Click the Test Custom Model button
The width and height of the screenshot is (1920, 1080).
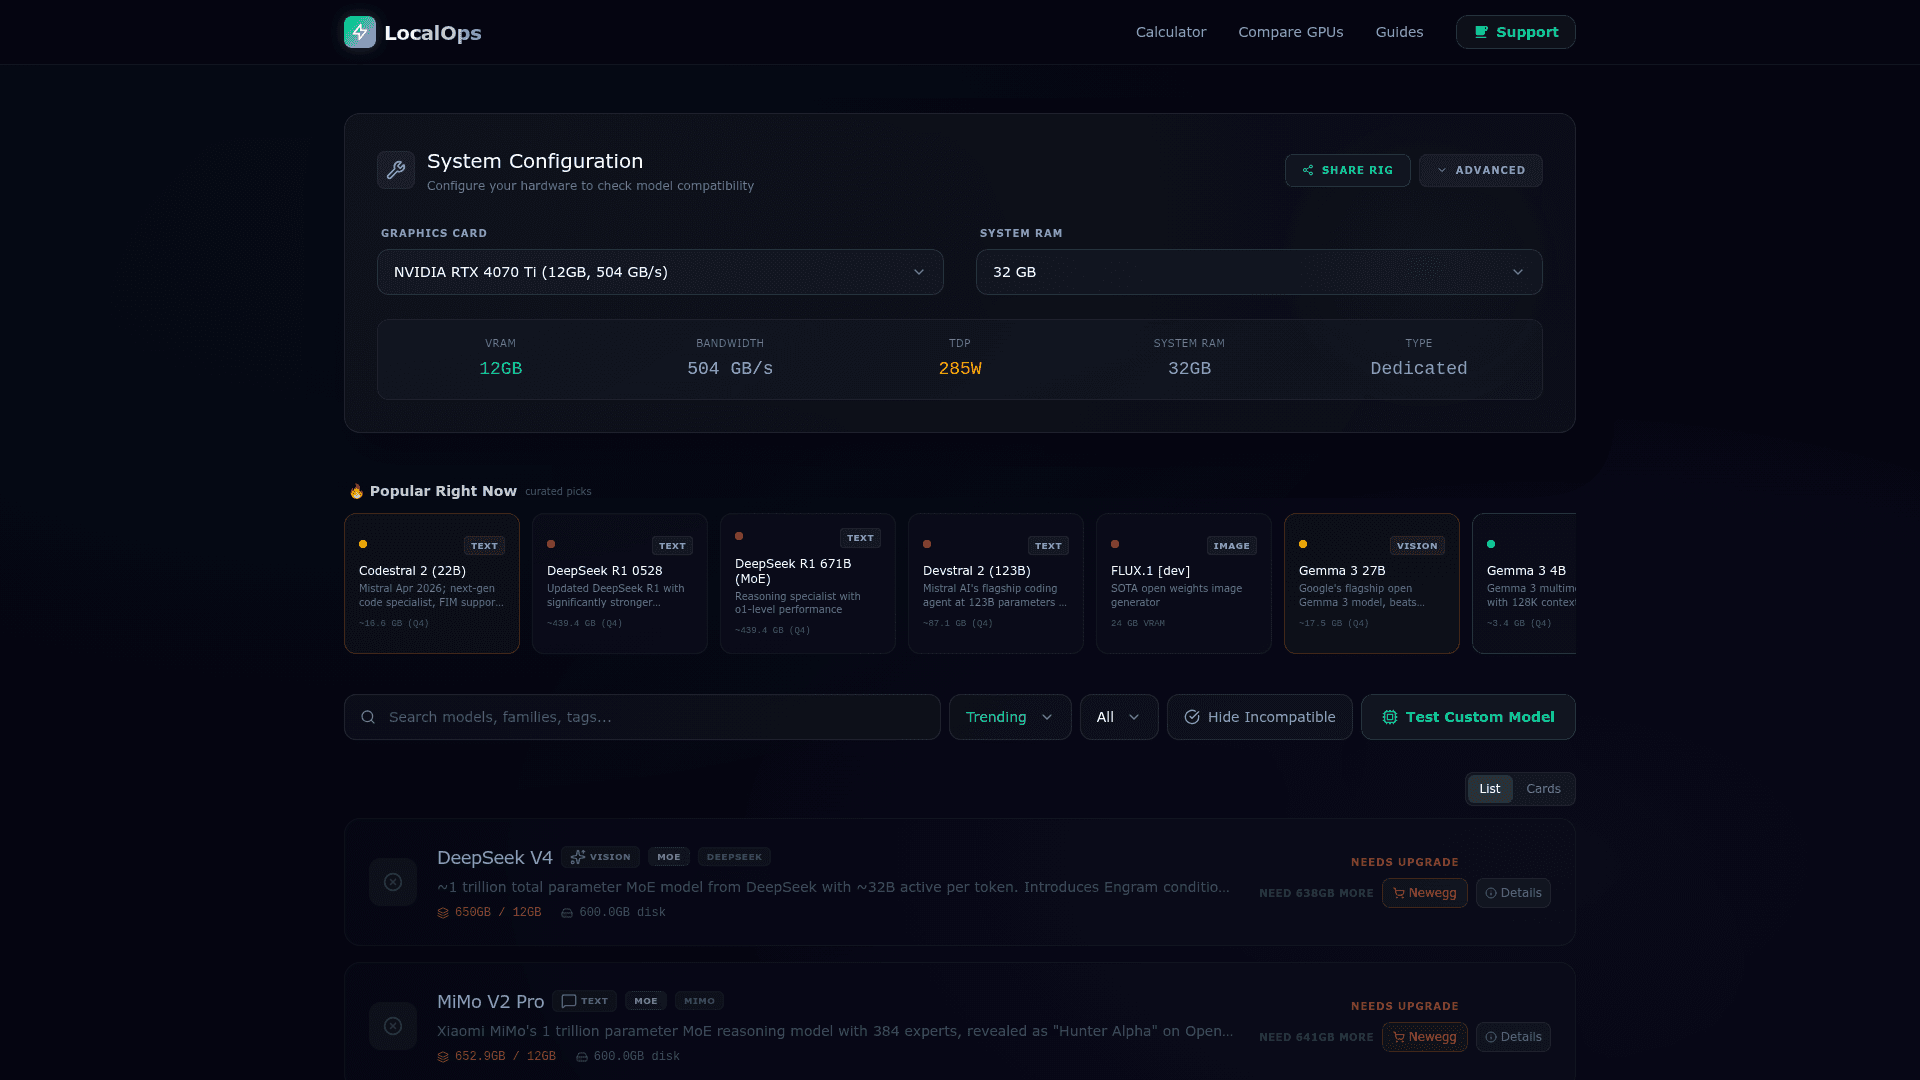[1467, 717]
